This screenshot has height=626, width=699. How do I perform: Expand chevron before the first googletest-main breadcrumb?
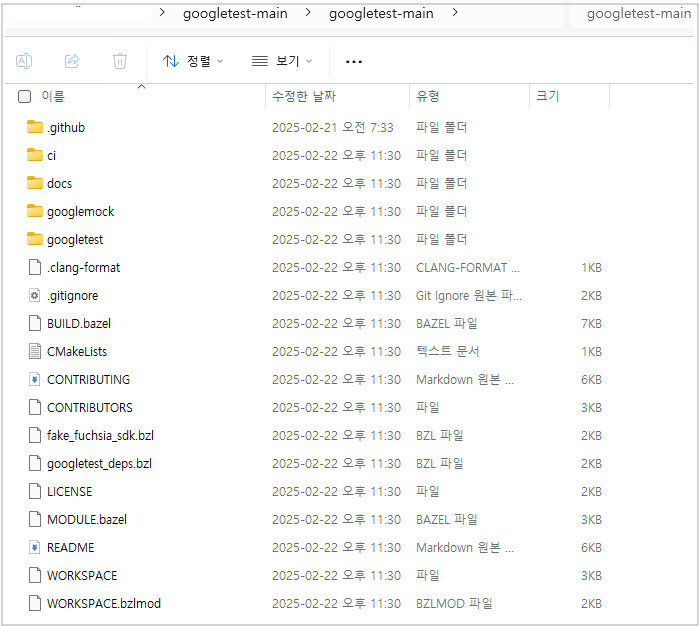click(162, 12)
